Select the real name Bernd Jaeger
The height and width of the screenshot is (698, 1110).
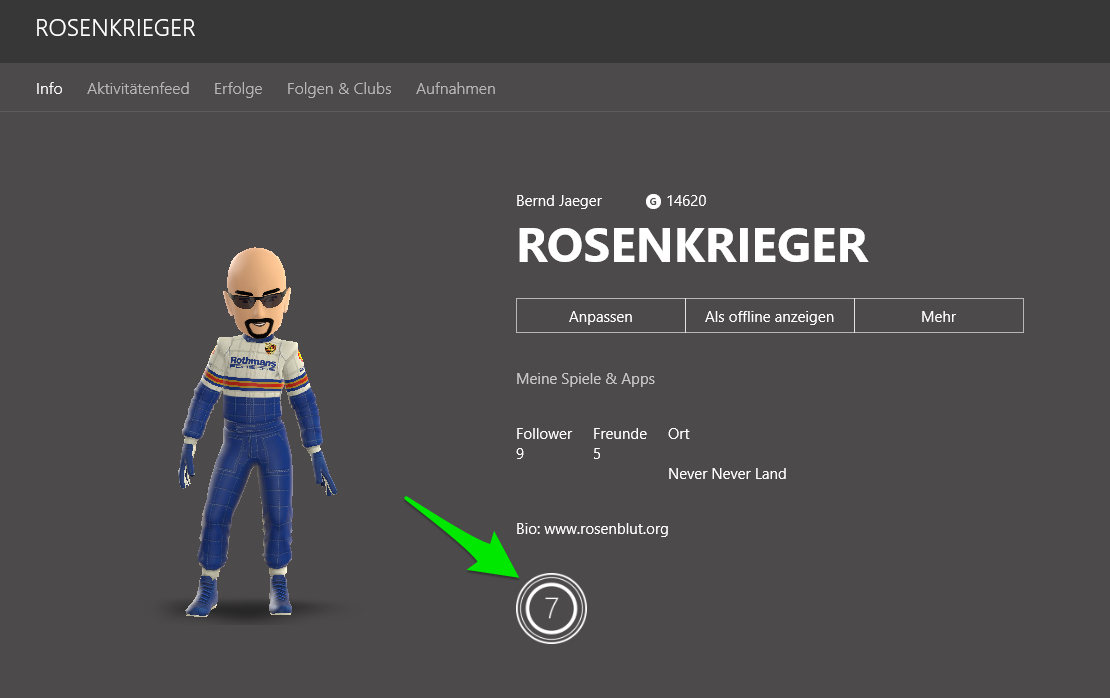[x=559, y=201]
